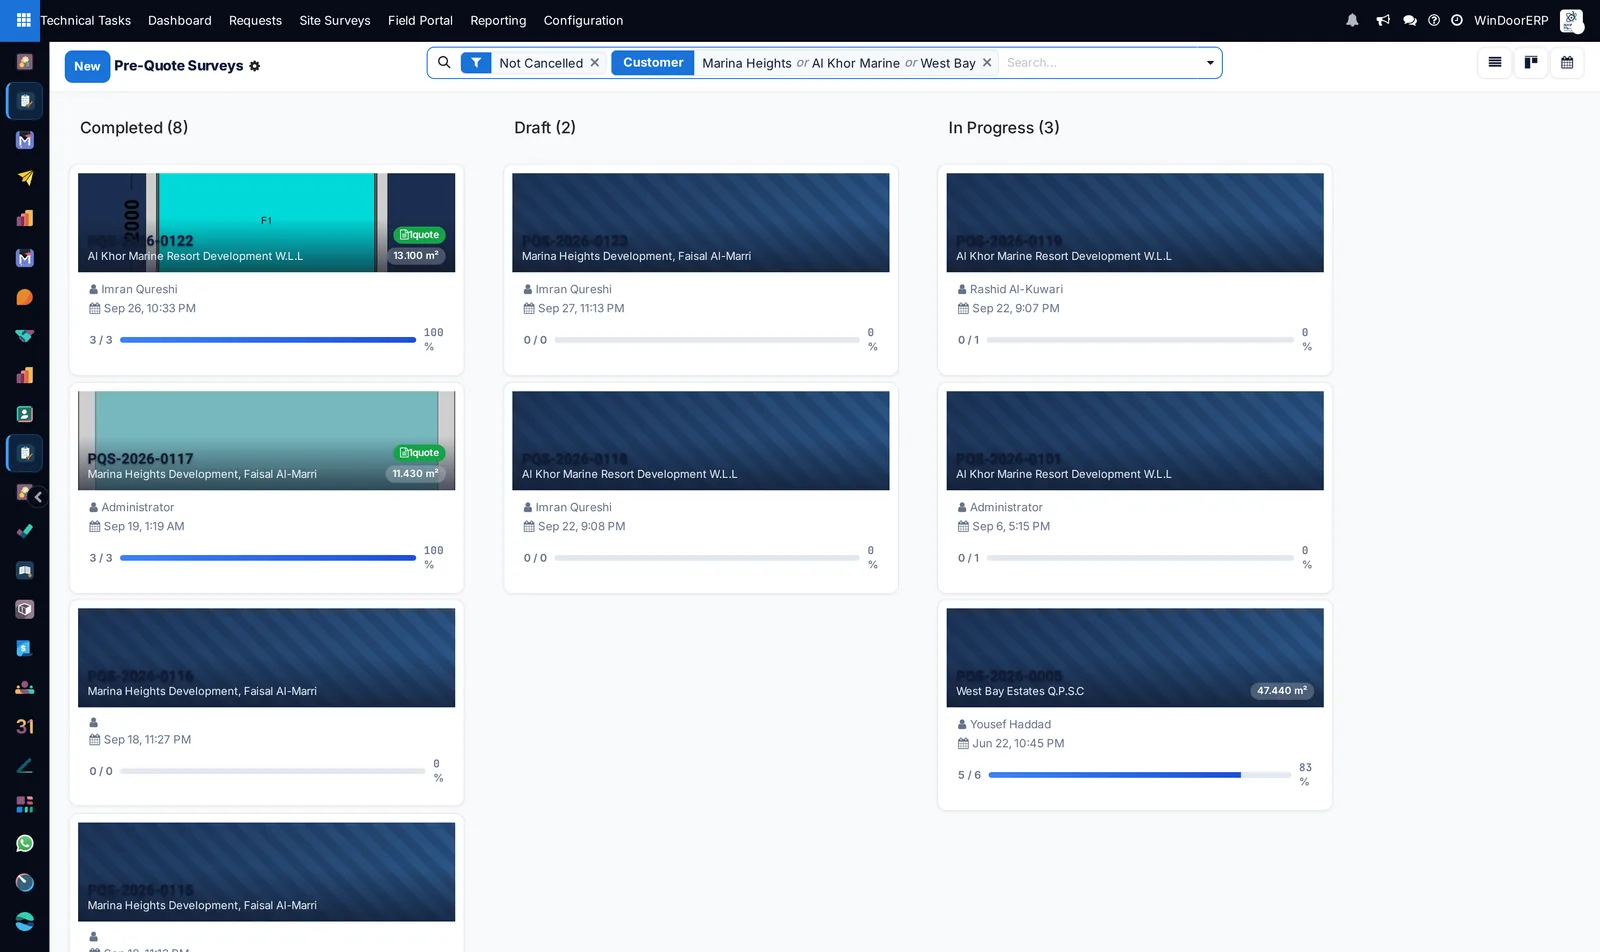
Task: Open the Rashid Al-Kuwari survey card
Action: point(1135,270)
